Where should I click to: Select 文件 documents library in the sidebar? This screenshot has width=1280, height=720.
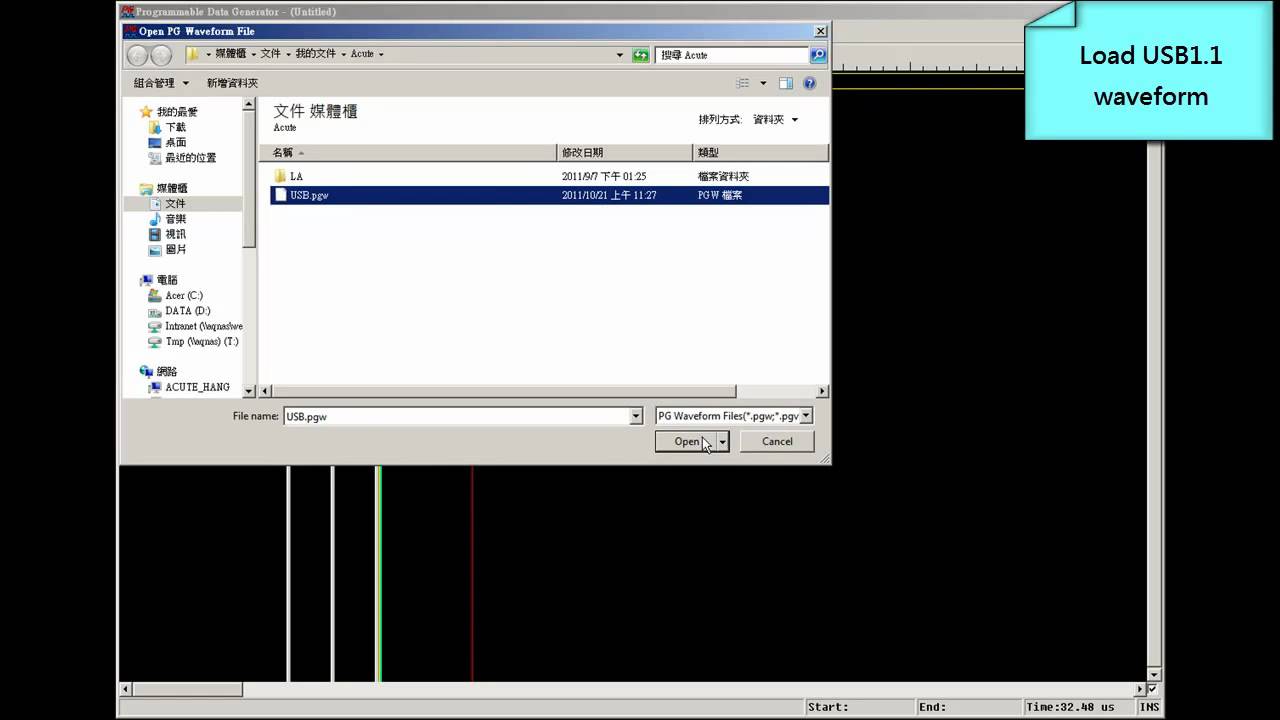click(167, 203)
